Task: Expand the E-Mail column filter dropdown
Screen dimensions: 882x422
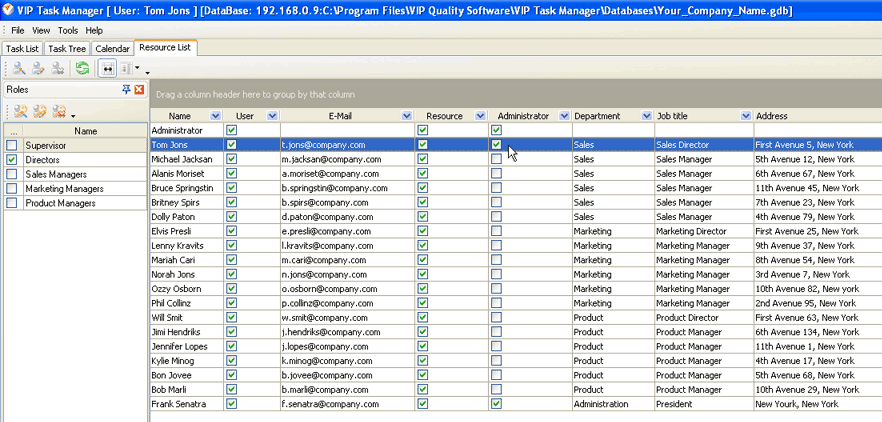Action: point(407,116)
